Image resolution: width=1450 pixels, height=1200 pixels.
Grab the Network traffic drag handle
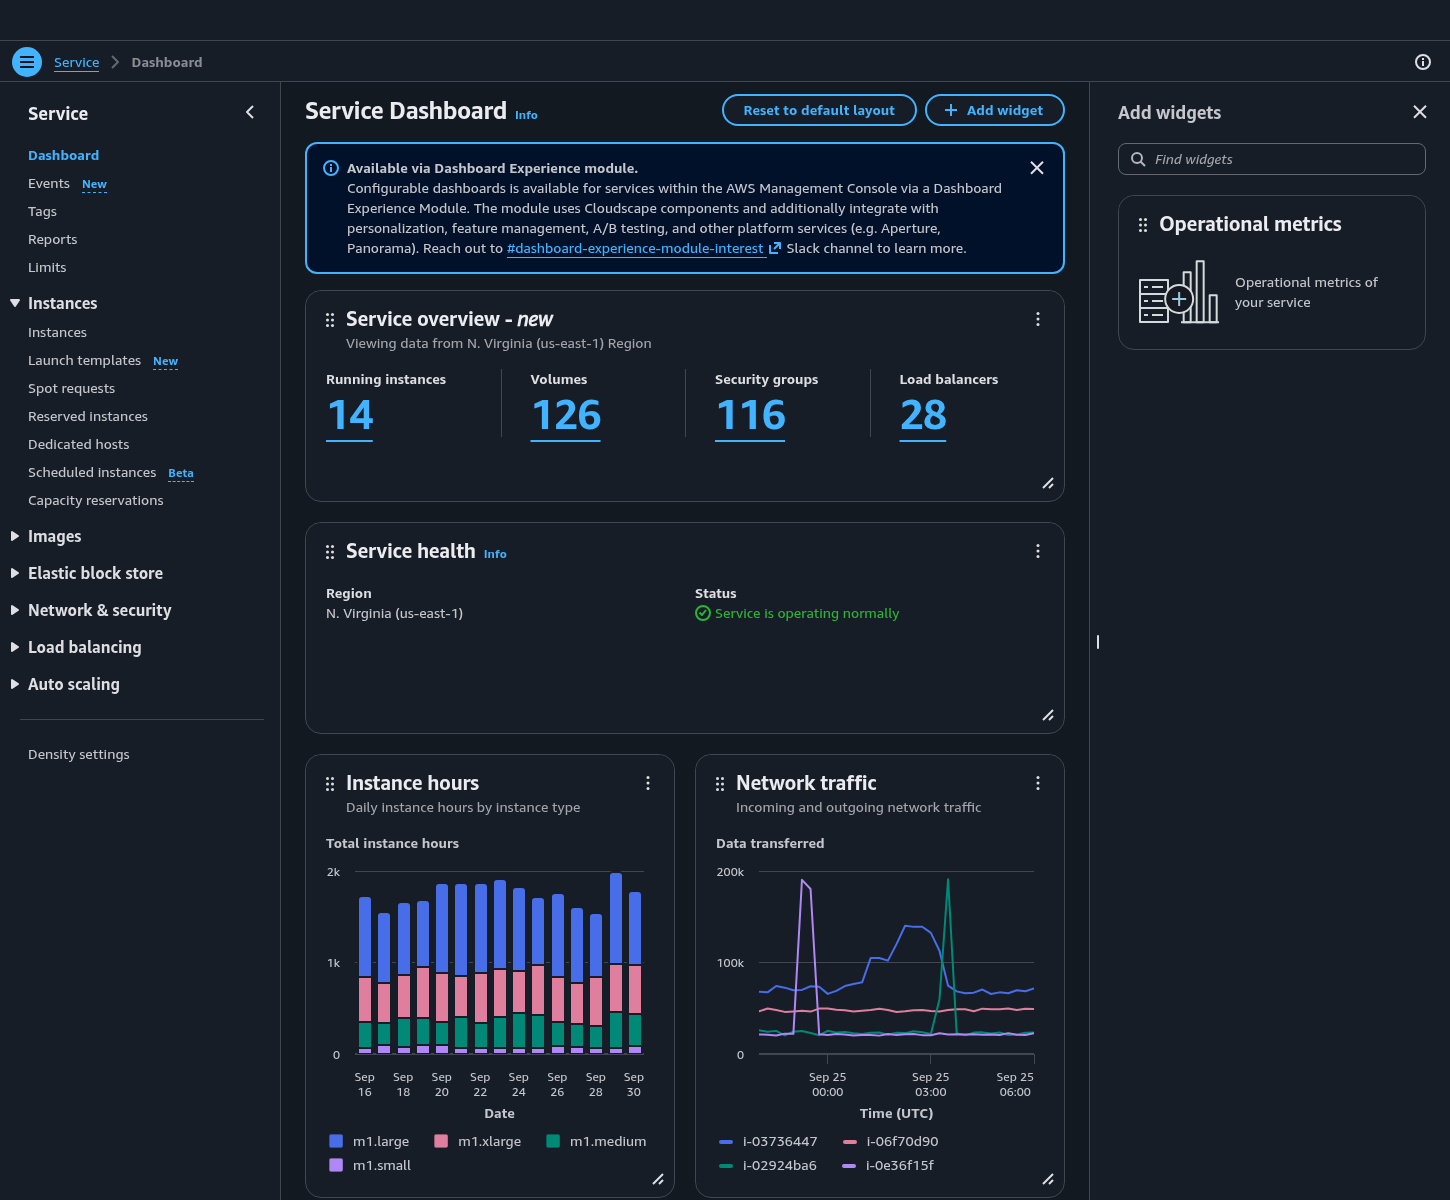720,784
